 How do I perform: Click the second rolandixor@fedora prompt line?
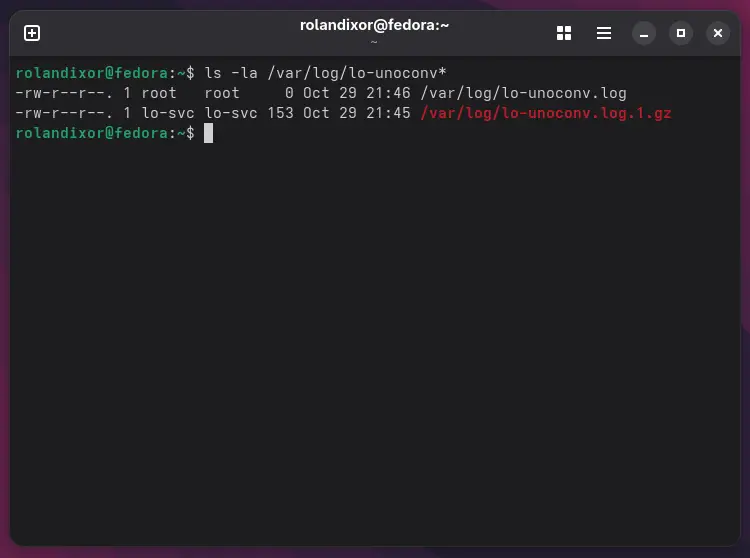point(92,133)
